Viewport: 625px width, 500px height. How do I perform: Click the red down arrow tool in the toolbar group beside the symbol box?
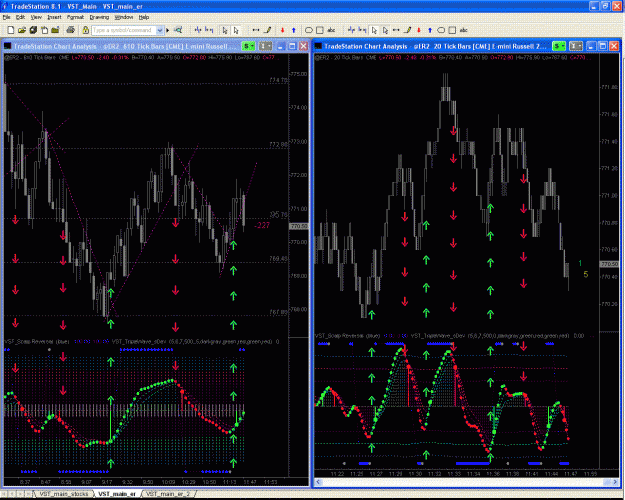(x=283, y=30)
